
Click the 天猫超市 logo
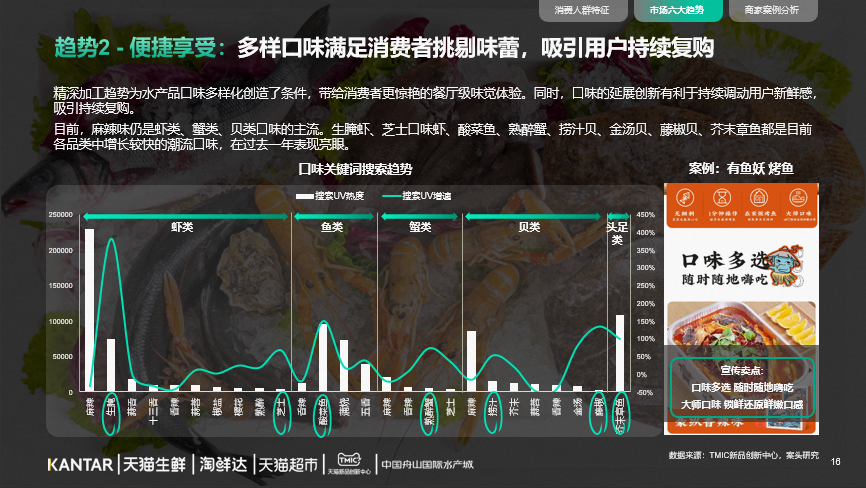pyautogui.click(x=289, y=465)
